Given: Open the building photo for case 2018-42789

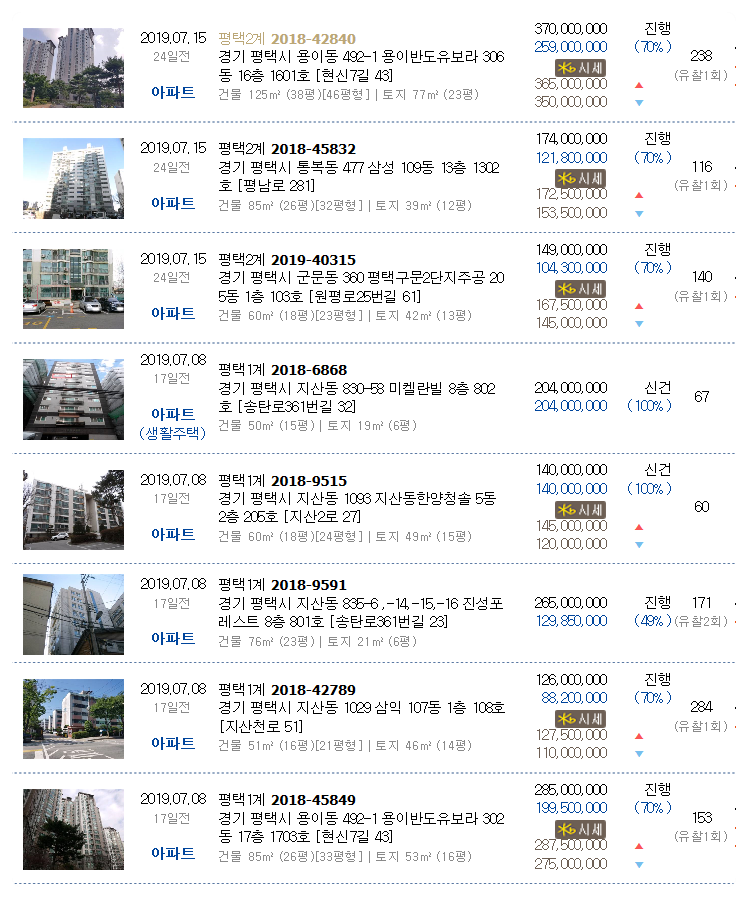Looking at the screenshot, I should (x=73, y=719).
